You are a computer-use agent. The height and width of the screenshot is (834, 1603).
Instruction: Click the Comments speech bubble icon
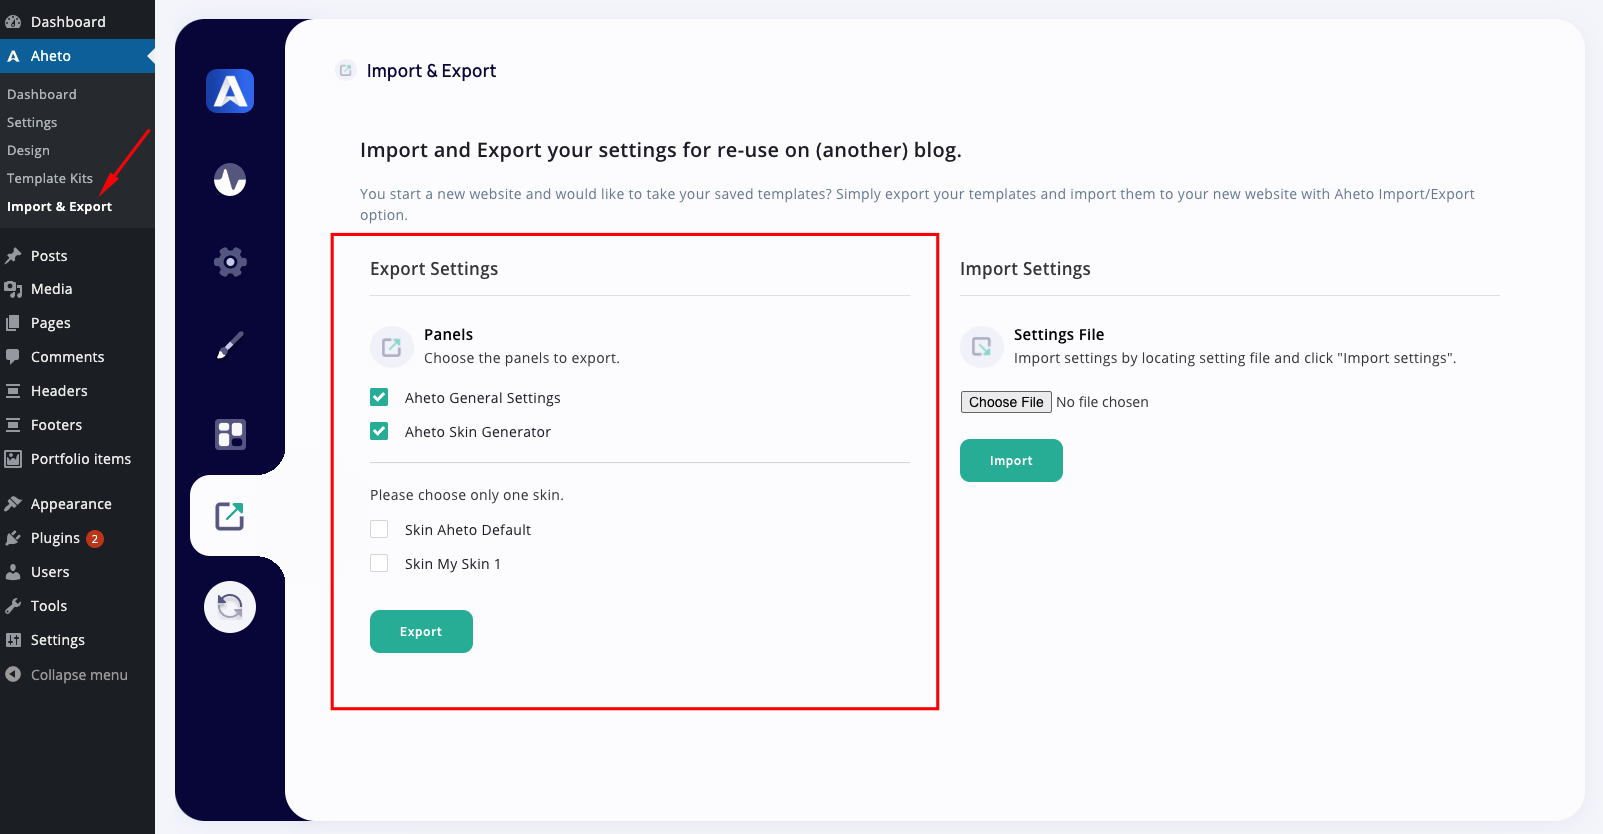13,357
